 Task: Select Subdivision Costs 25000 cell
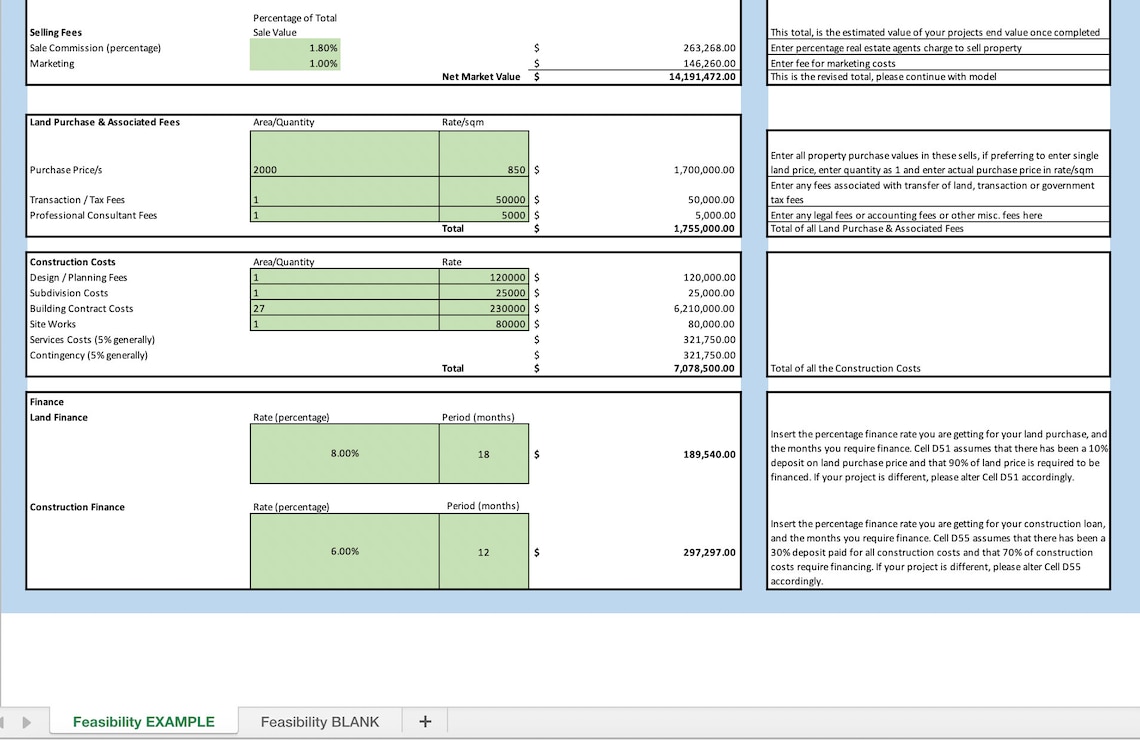point(484,292)
